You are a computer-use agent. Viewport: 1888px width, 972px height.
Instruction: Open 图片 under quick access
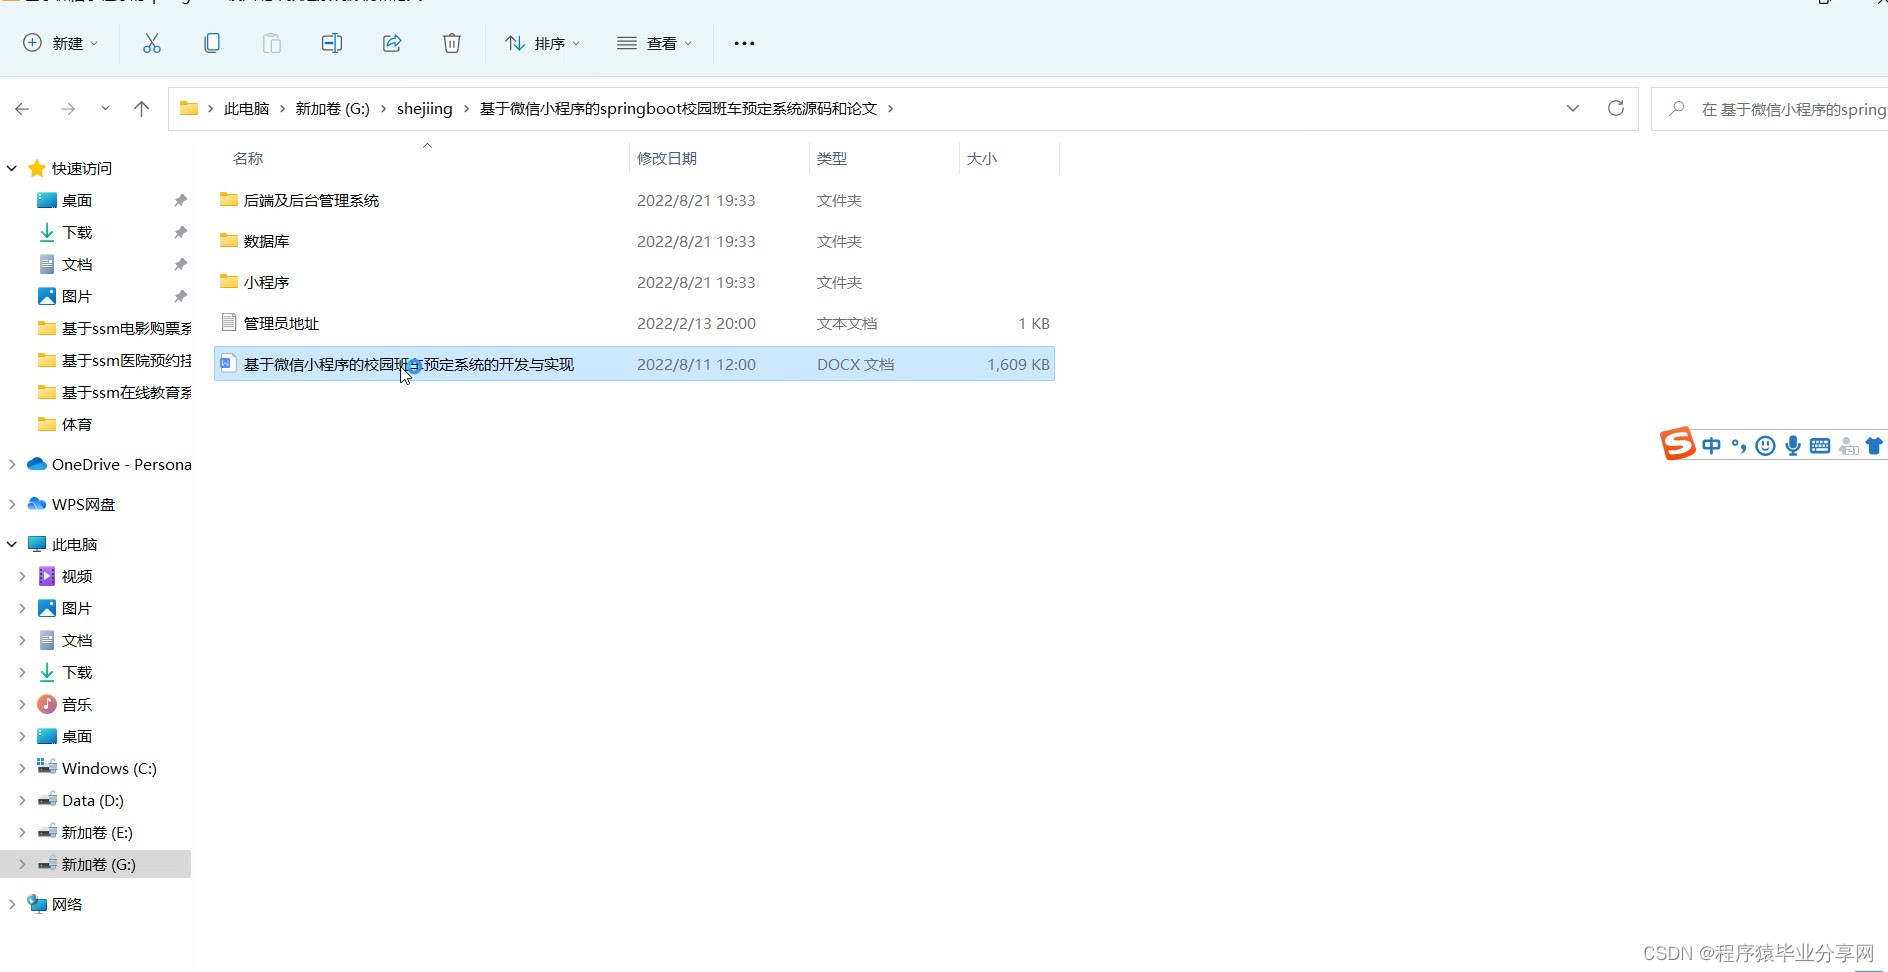click(77, 296)
